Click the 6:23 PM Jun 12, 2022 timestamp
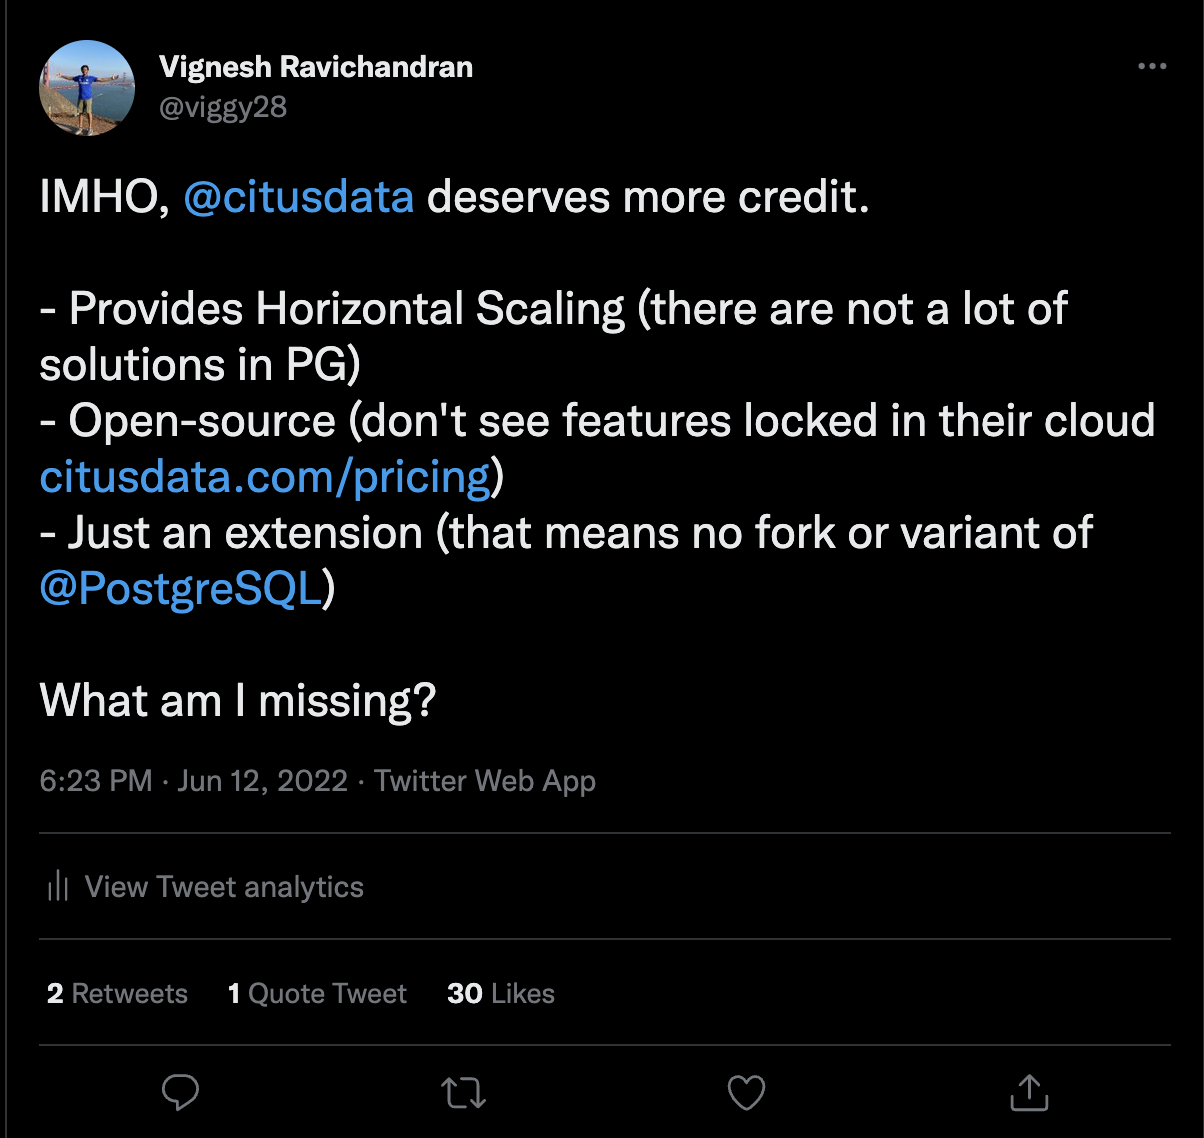The width and height of the screenshot is (1204, 1138). coord(193,781)
